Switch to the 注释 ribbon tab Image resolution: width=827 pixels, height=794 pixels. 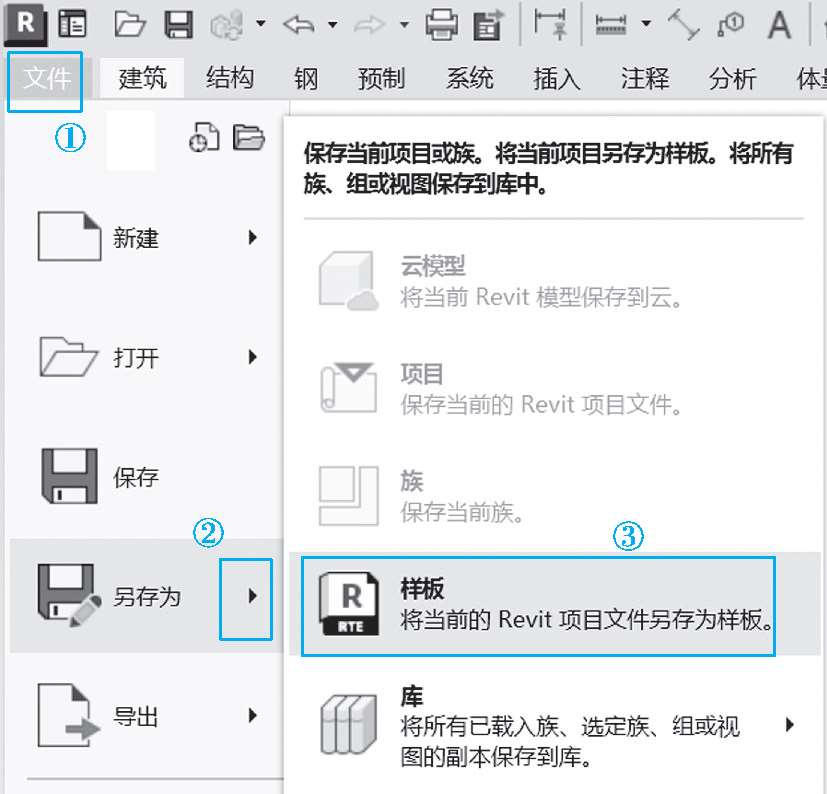coord(645,79)
